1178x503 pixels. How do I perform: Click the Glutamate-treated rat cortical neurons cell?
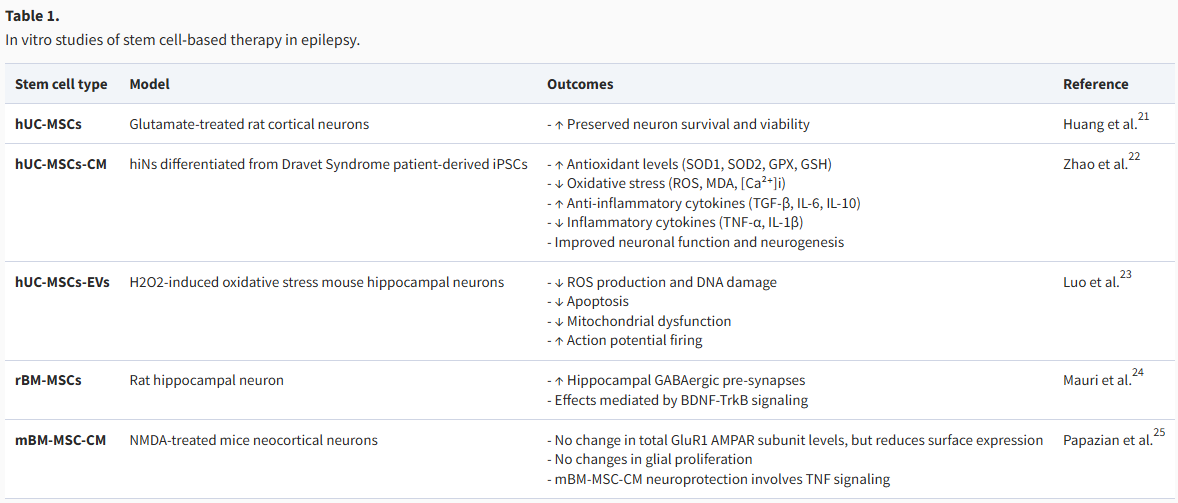click(x=249, y=125)
